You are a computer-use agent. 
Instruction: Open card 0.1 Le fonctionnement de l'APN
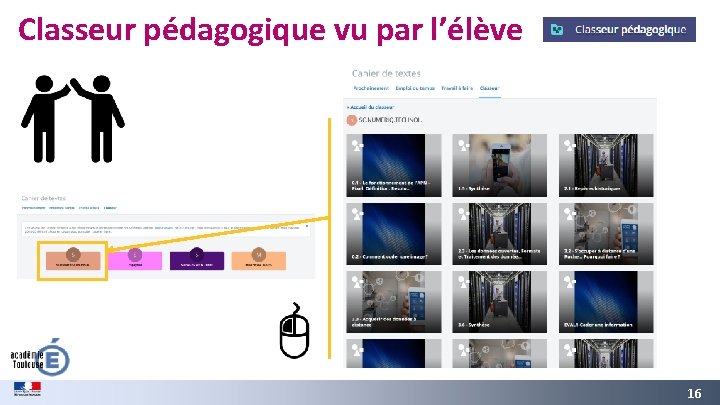[394, 165]
